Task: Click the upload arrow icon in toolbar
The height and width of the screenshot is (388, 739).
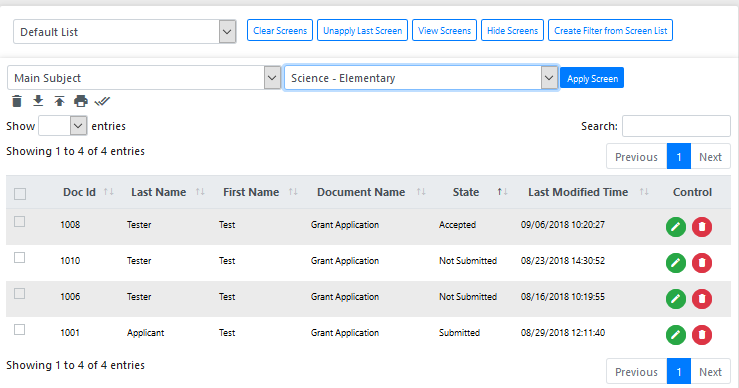Action: click(x=59, y=101)
